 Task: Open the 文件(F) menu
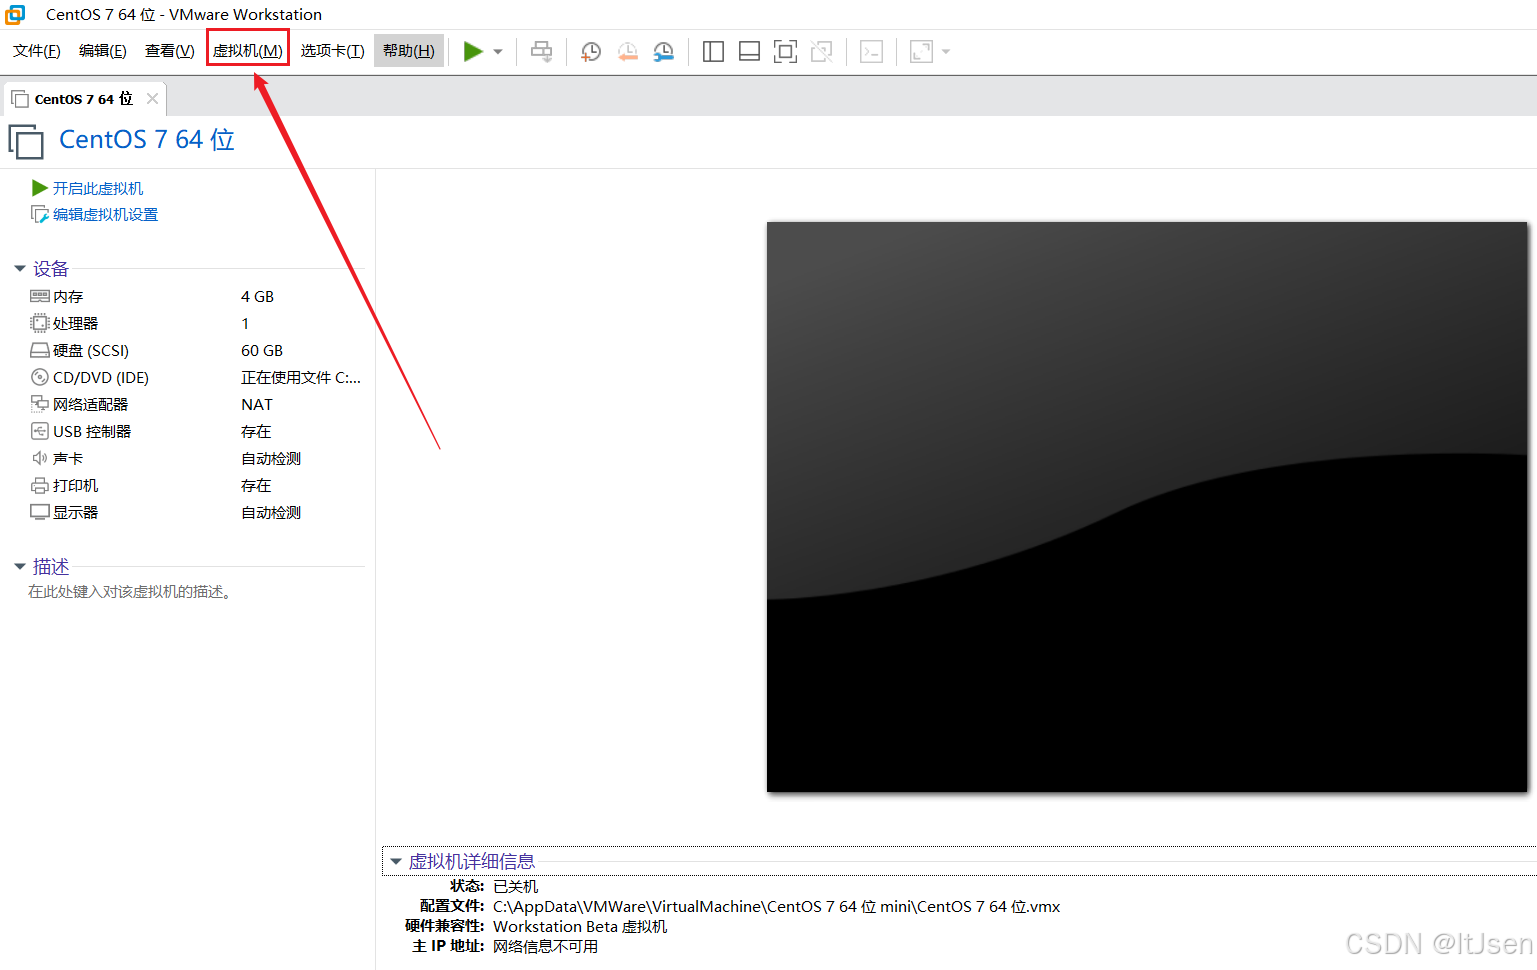click(x=37, y=51)
